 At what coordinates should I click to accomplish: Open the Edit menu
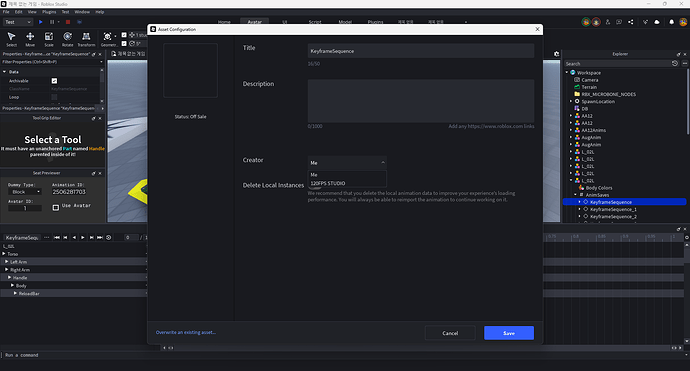point(18,12)
